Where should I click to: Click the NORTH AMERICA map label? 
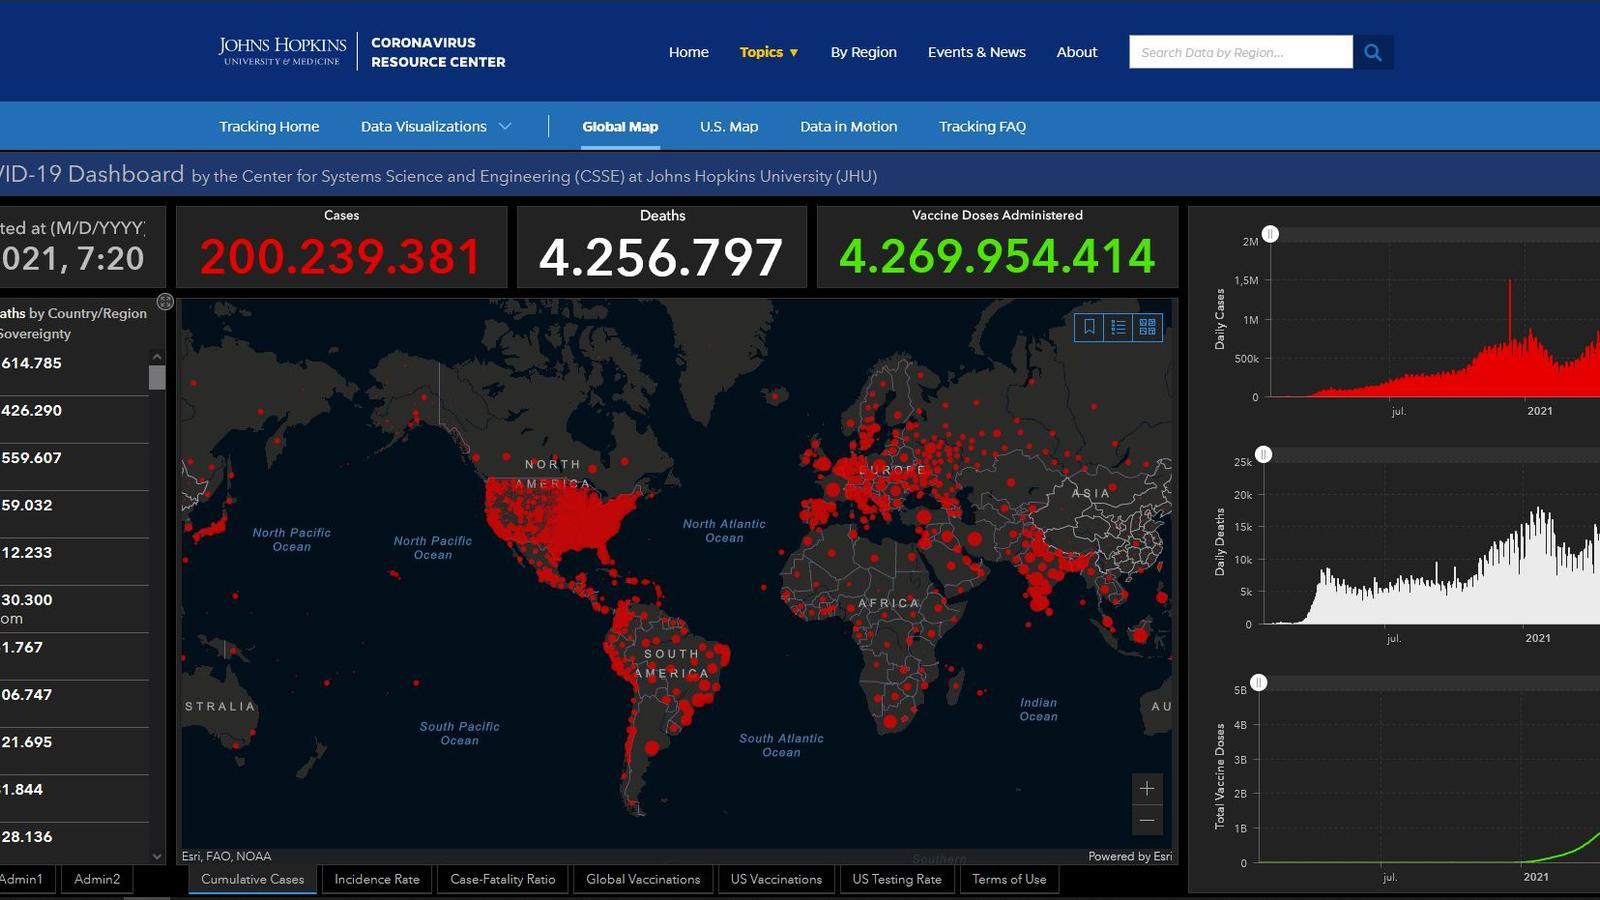553,474
